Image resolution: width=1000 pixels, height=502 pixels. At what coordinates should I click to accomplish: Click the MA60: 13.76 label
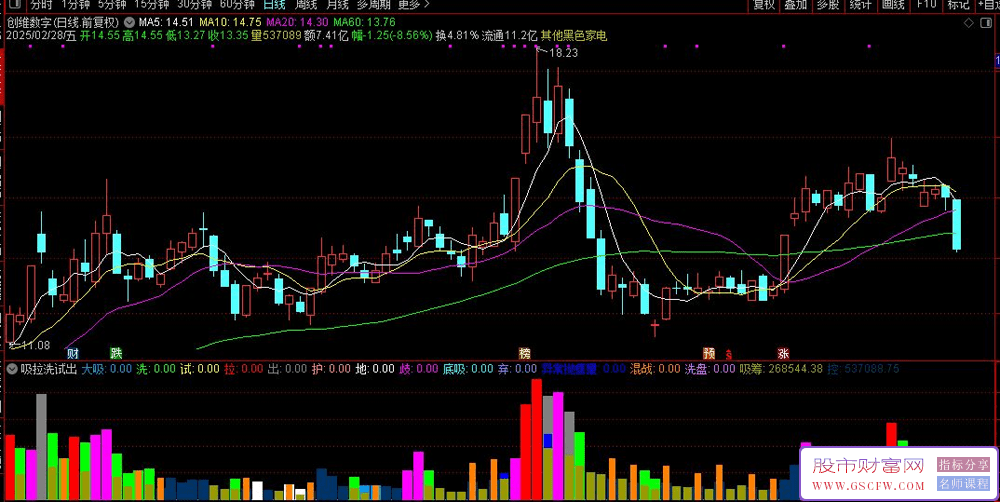pyautogui.click(x=364, y=22)
